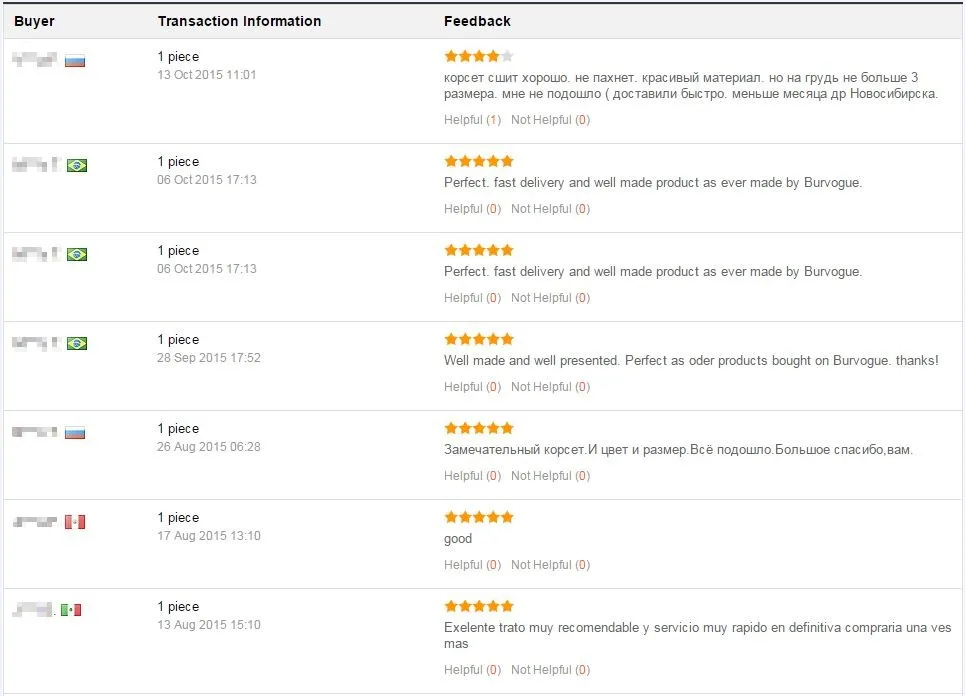Click the Brazil flag on the first 06 Oct review
The width and height of the screenshot is (965, 696).
[x=77, y=166]
